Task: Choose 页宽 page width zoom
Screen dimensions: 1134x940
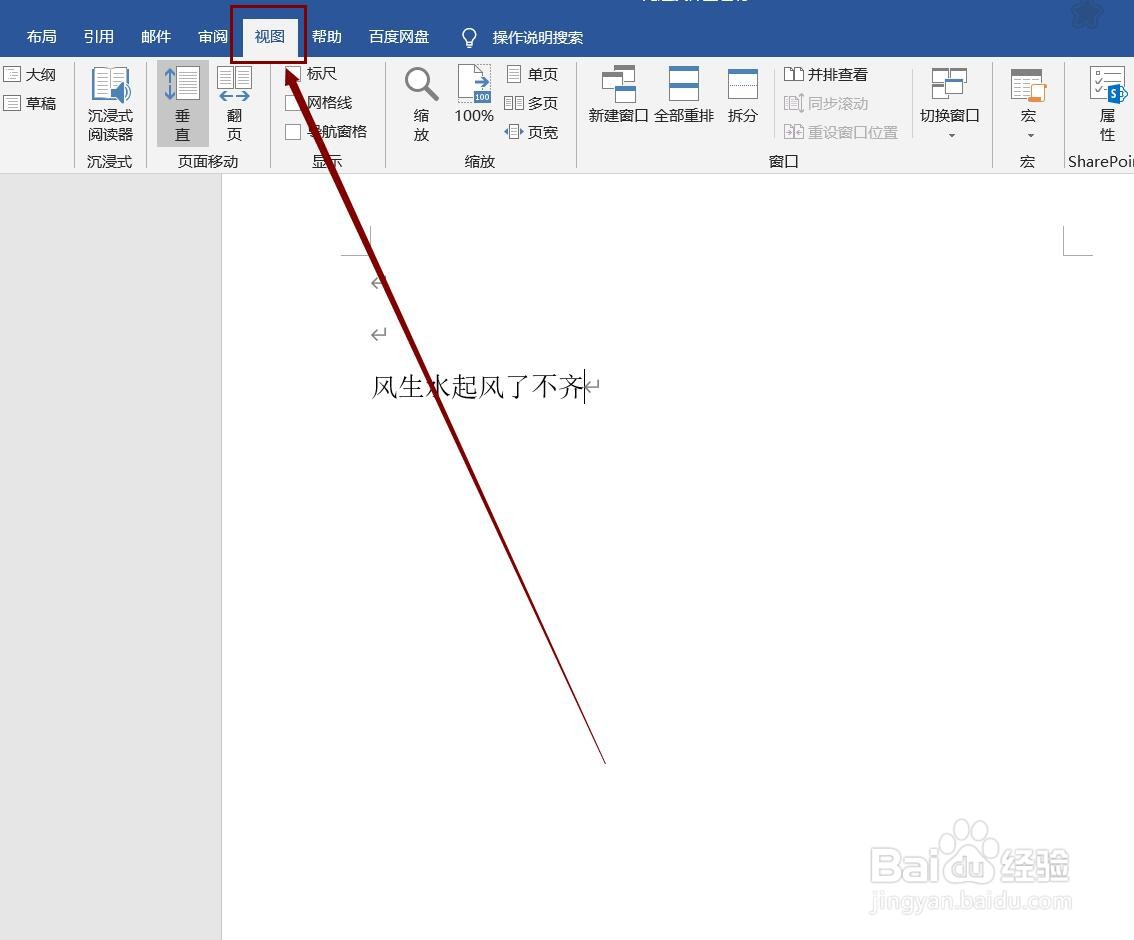Action: coord(532,132)
